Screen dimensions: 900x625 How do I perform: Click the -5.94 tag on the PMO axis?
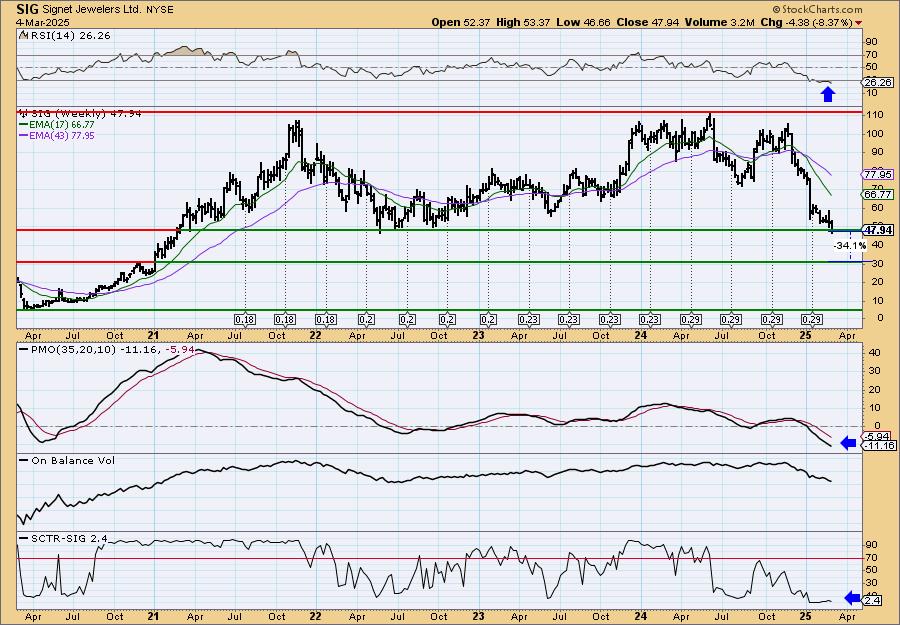[878, 436]
